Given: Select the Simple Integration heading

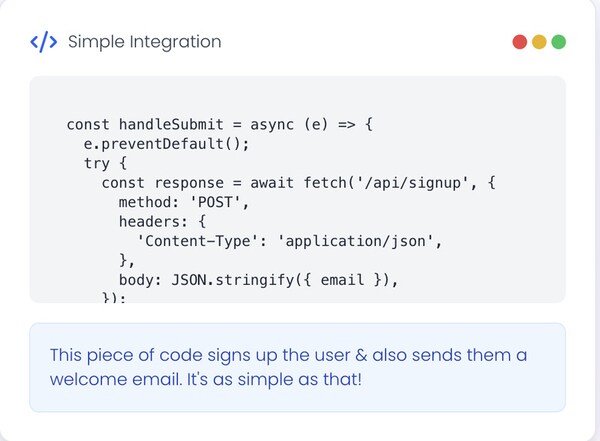Looking at the screenshot, I should 144,42.
